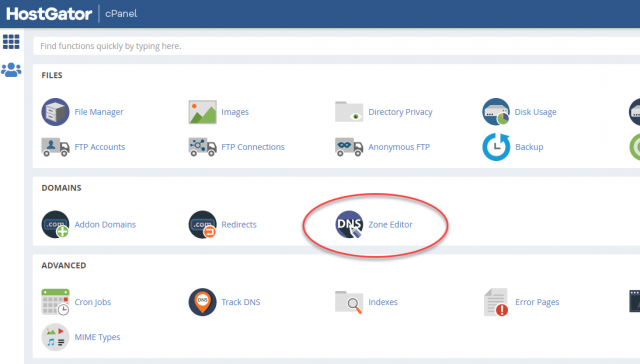640x364 pixels.
Task: Click the Images icon
Action: pos(202,112)
